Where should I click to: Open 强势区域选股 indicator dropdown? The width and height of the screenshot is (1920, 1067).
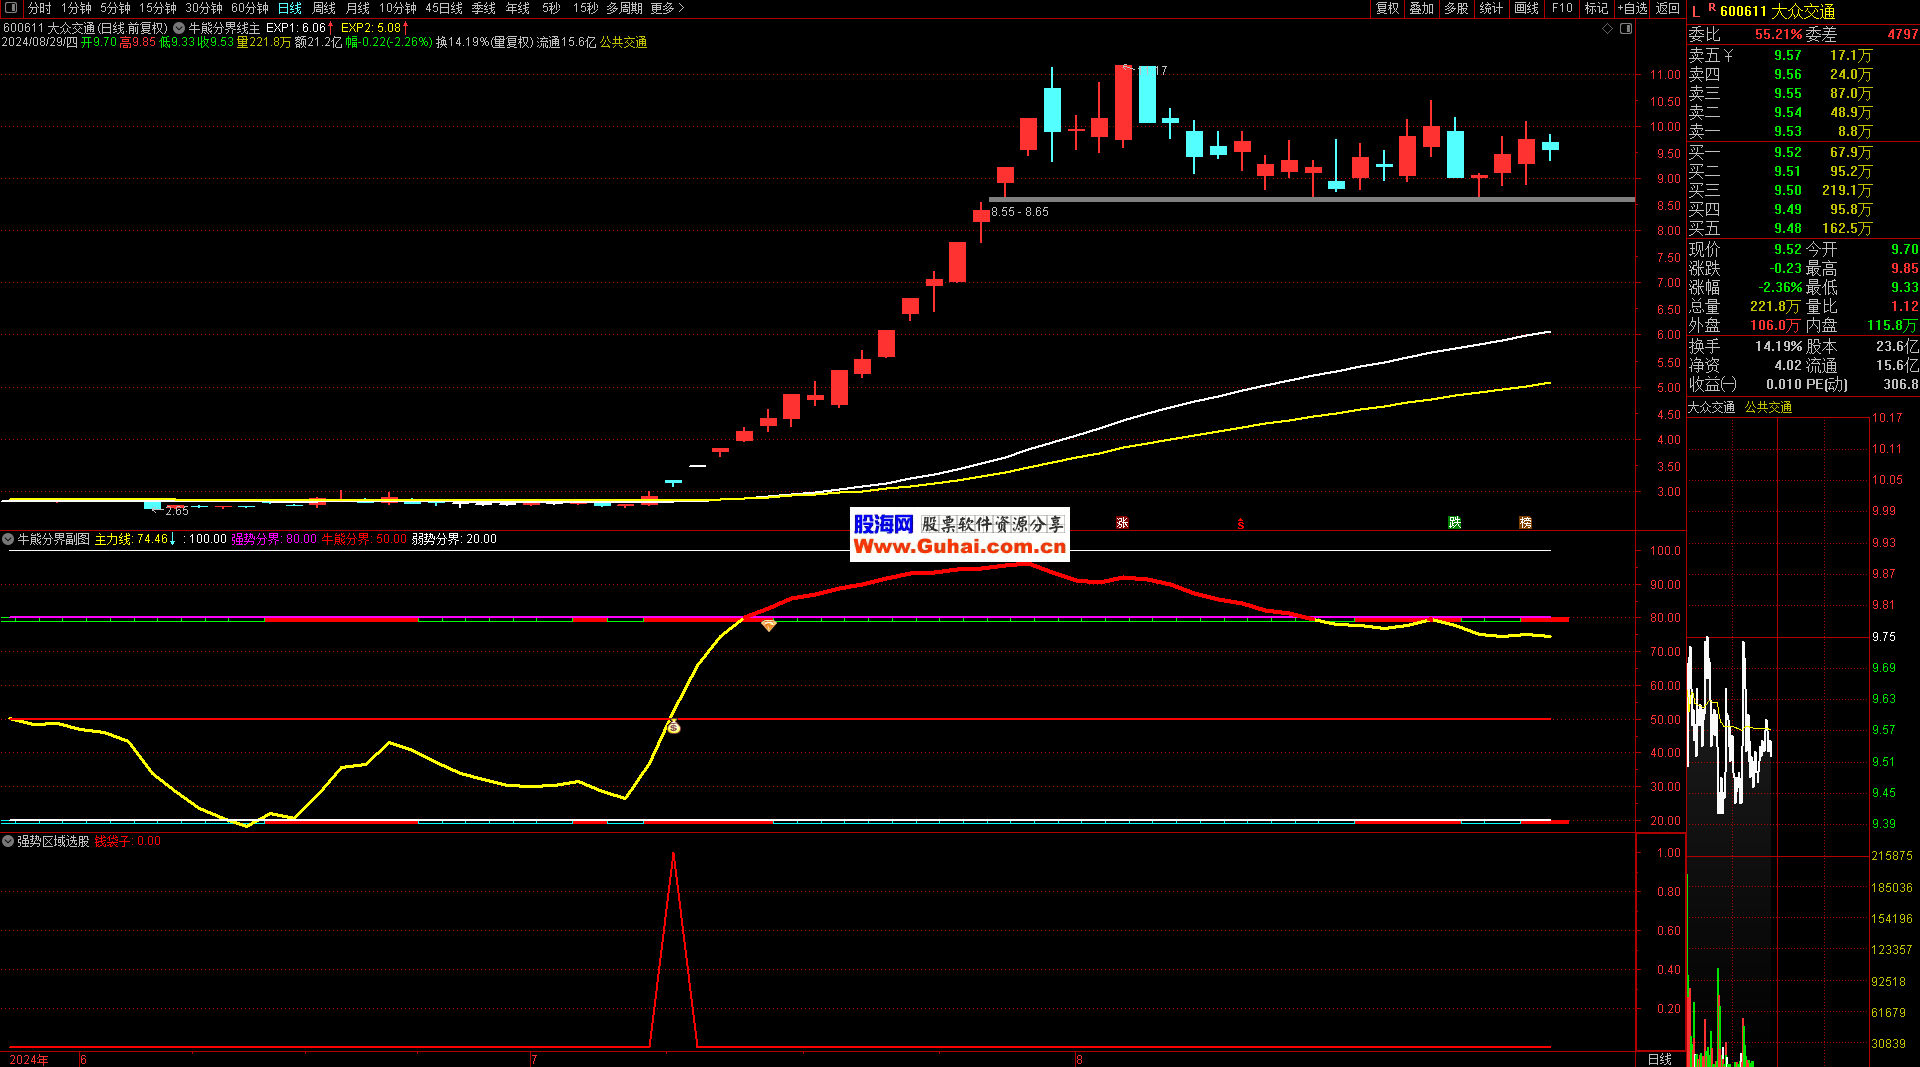click(x=8, y=841)
